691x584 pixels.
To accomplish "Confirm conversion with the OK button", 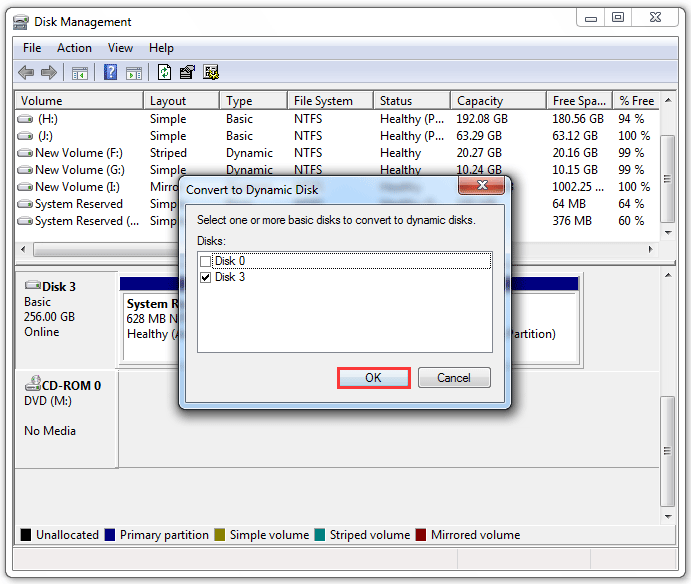I will pos(374,378).
